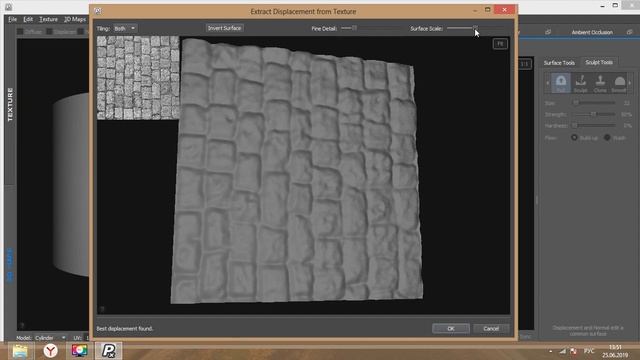Image resolution: width=640 pixels, height=360 pixels.
Task: Select the Smooth tool icon
Action: coord(619,83)
